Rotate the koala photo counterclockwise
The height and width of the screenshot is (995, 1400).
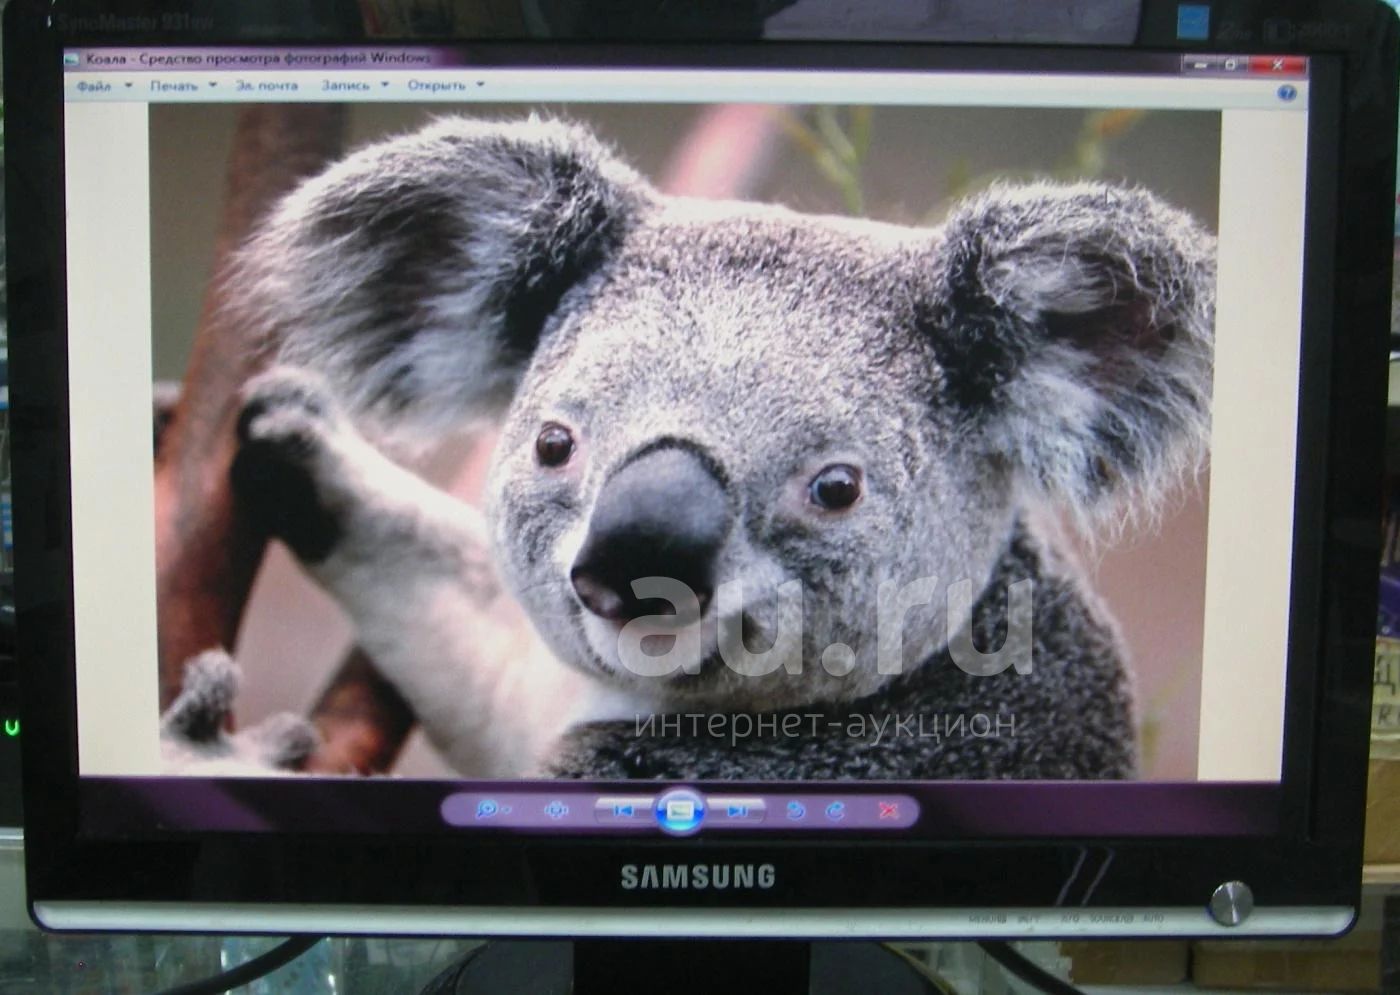(x=796, y=811)
